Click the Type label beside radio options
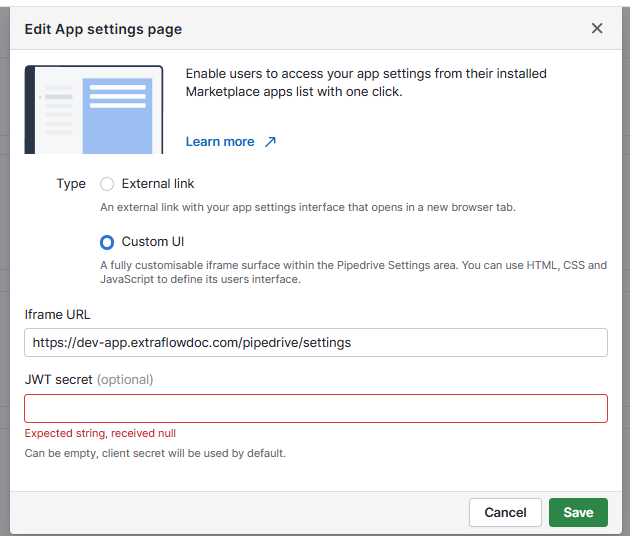This screenshot has height=536, width=630. tap(71, 184)
